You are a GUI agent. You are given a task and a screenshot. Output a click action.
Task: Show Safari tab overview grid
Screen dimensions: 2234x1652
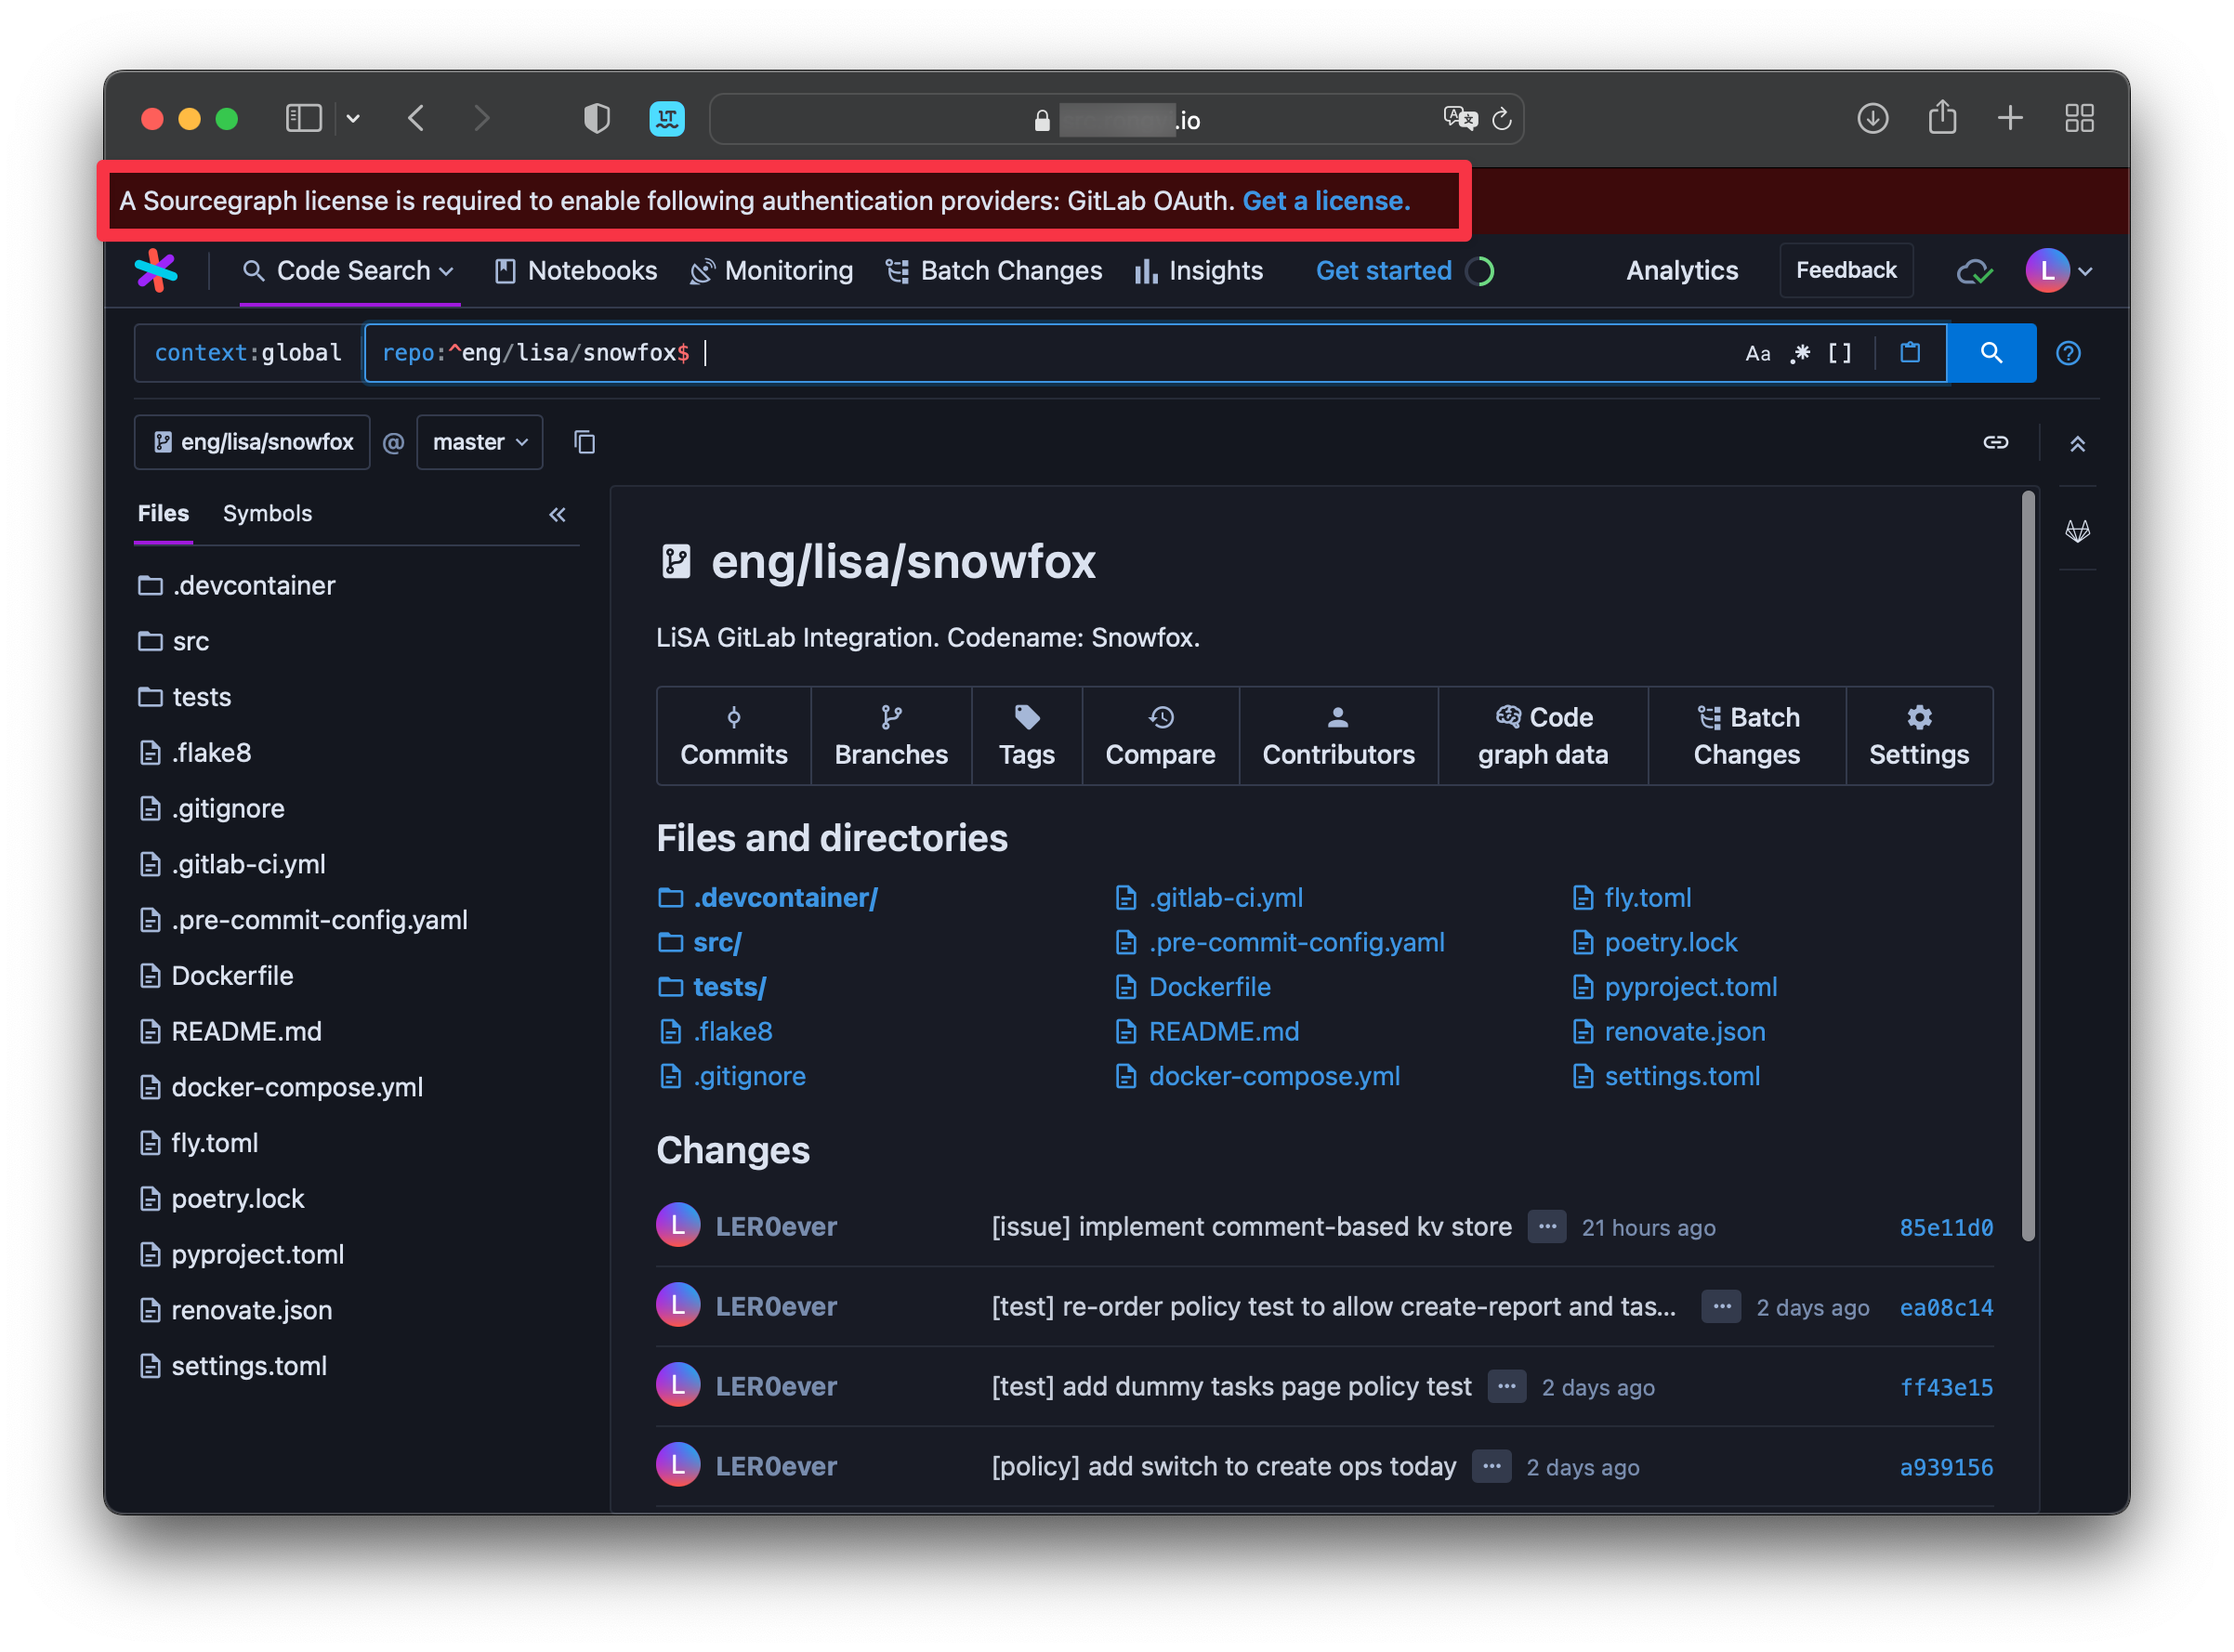(2079, 119)
